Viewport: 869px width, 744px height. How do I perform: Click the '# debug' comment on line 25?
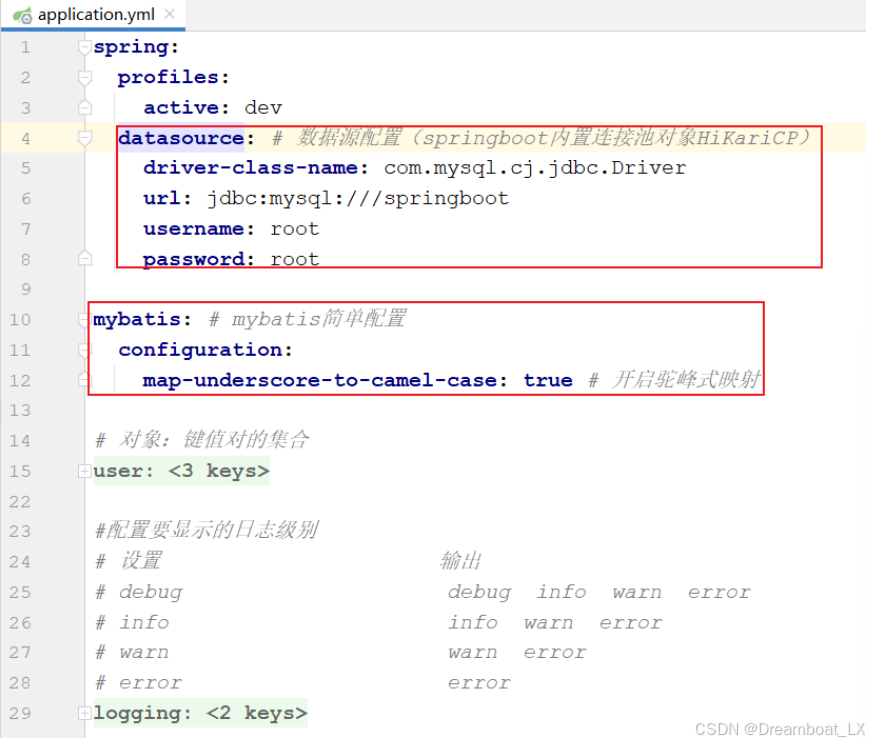pyautogui.click(x=139, y=593)
